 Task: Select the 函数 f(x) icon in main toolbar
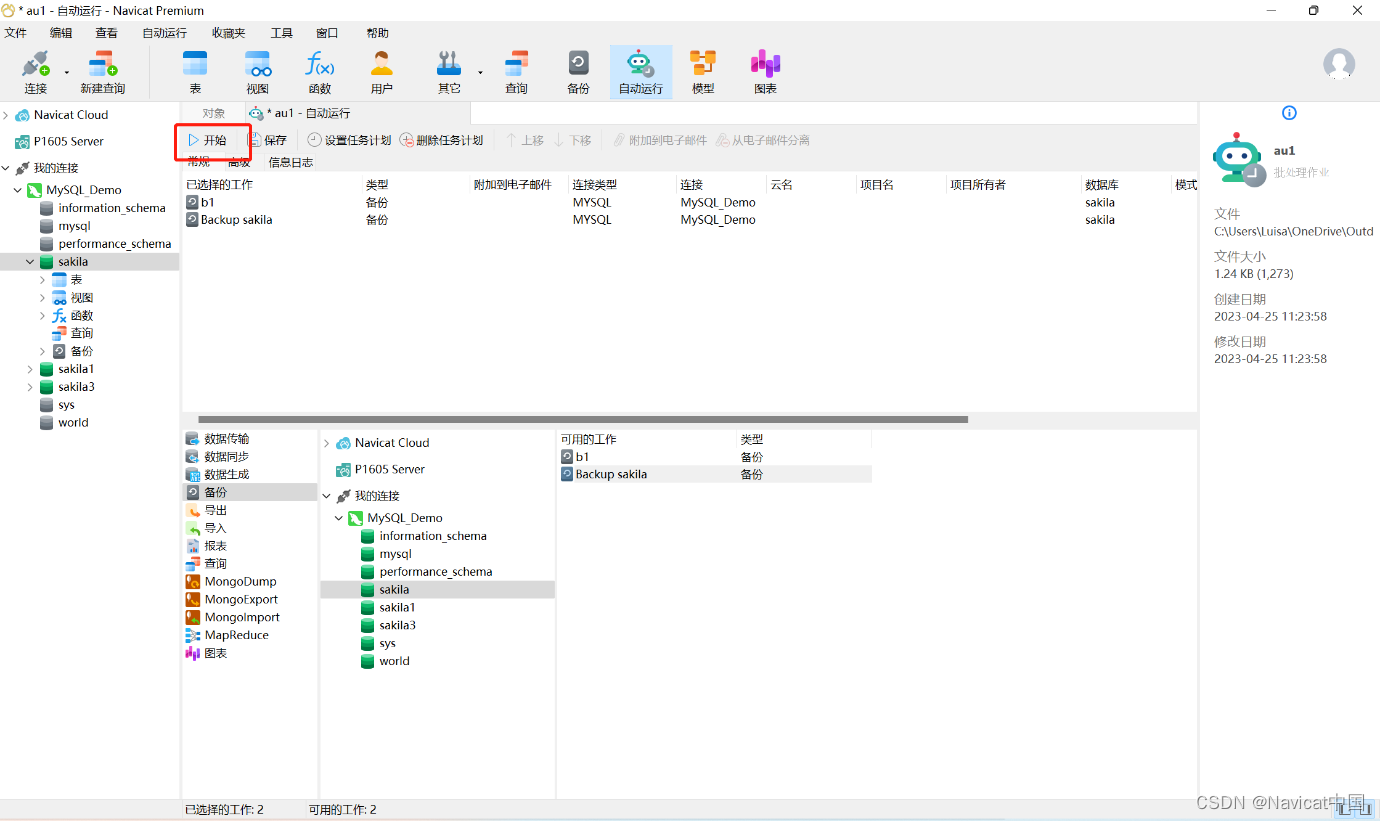click(320, 72)
